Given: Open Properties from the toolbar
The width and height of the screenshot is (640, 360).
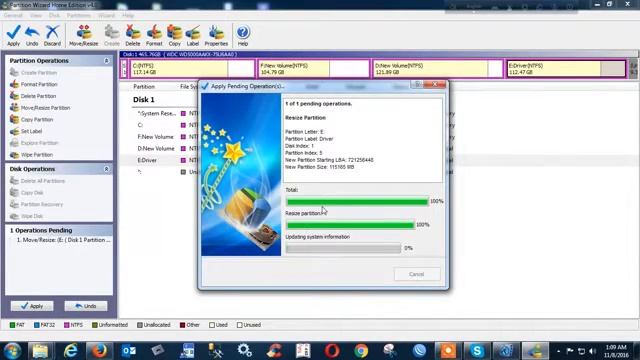Looking at the screenshot, I should (216, 35).
